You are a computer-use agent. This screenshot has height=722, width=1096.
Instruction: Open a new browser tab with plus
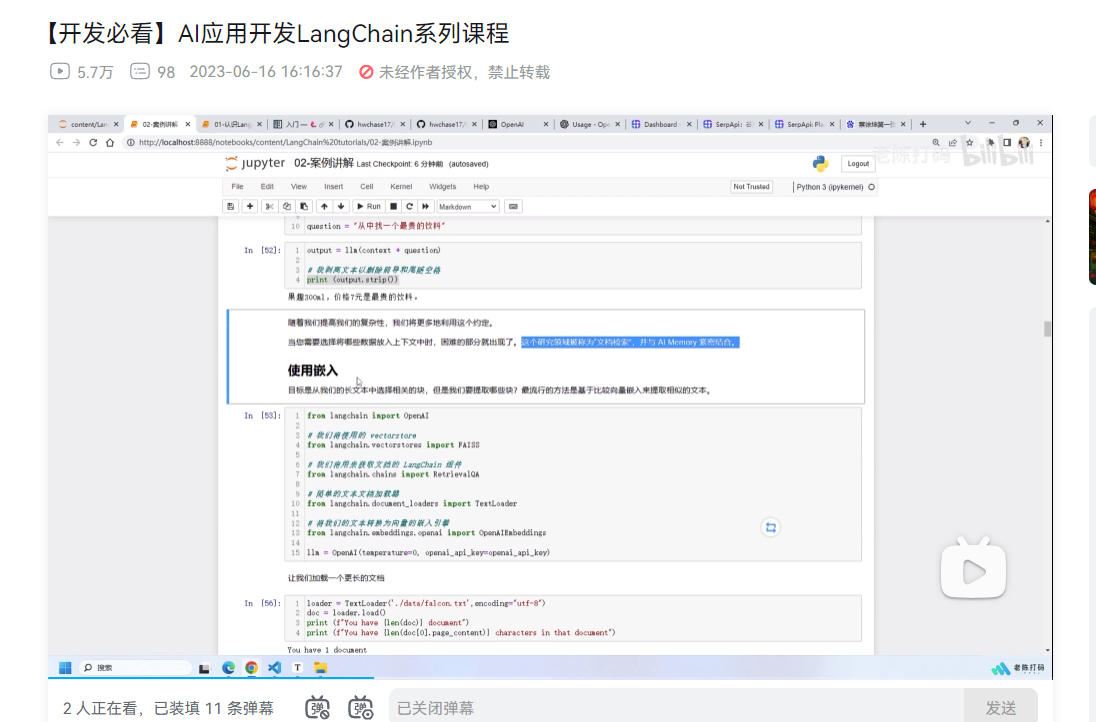[x=923, y=124]
